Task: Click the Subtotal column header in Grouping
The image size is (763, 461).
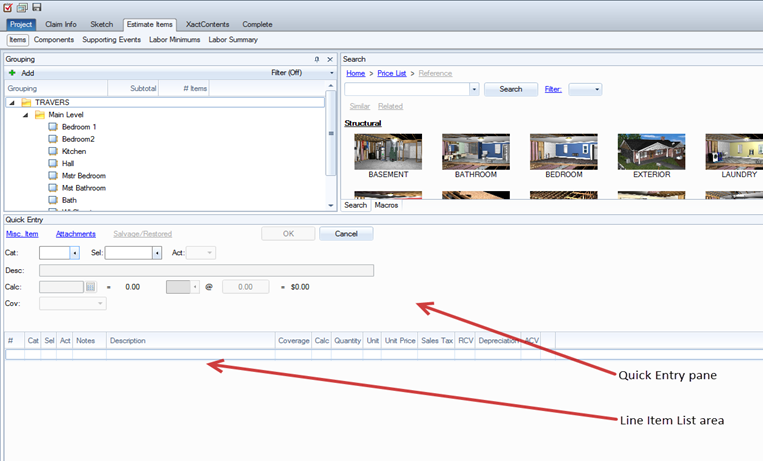Action: [x=133, y=89]
